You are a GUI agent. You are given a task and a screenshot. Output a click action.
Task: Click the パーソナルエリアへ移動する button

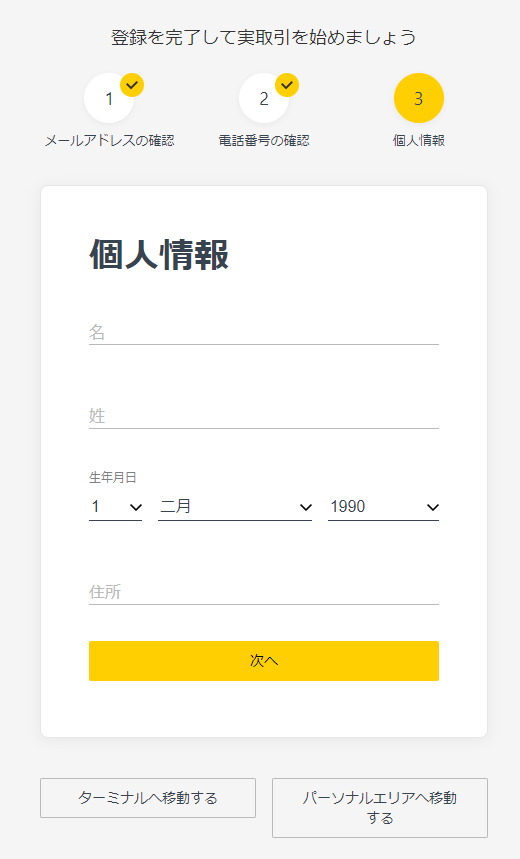pyautogui.click(x=380, y=808)
